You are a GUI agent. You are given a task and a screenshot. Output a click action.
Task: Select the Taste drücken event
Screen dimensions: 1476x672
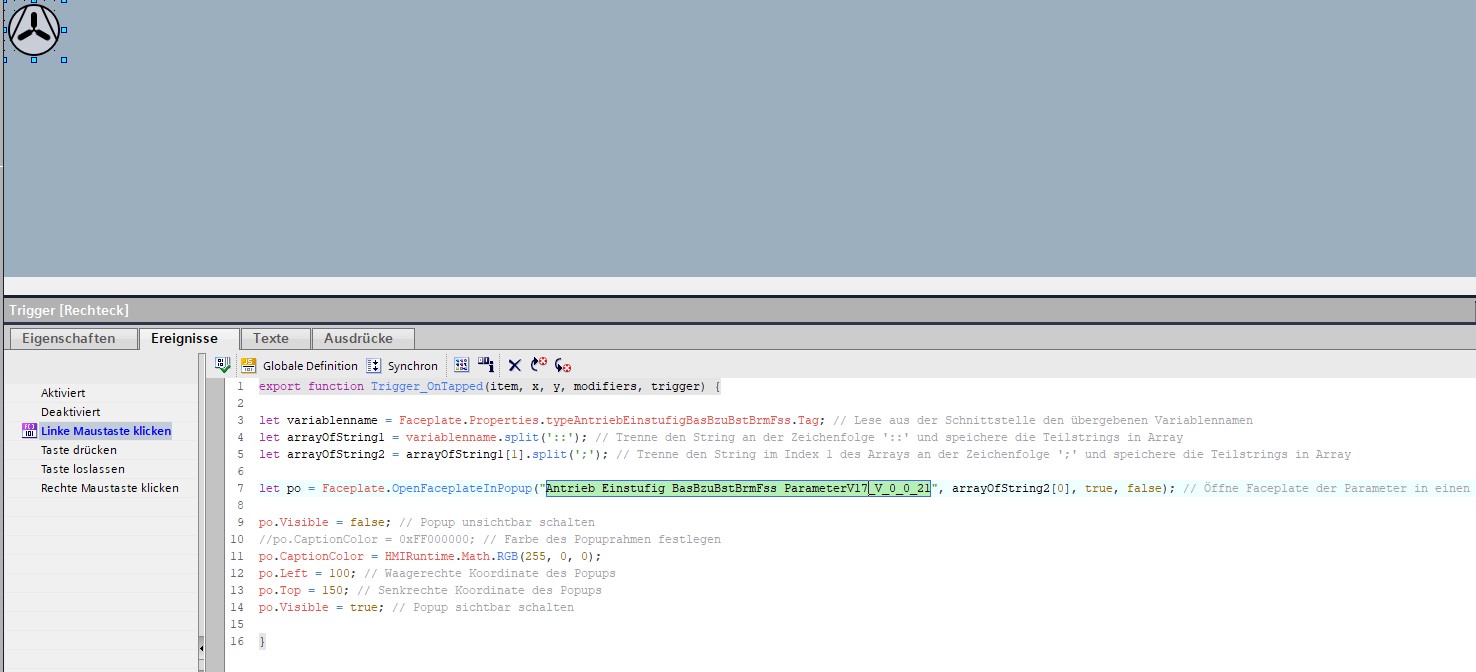tap(79, 450)
